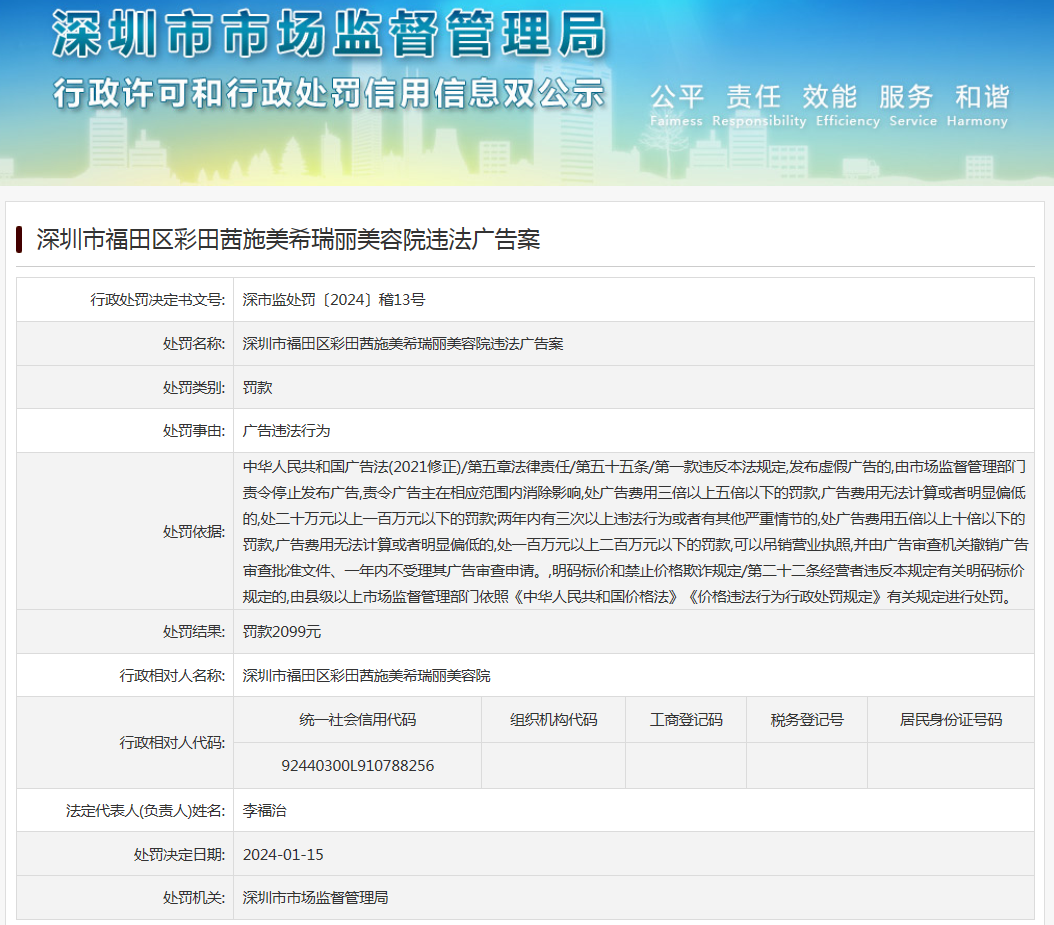Click the 处罚机关 value 深圳市市场监督管理局
The image size is (1054, 925).
(315, 898)
